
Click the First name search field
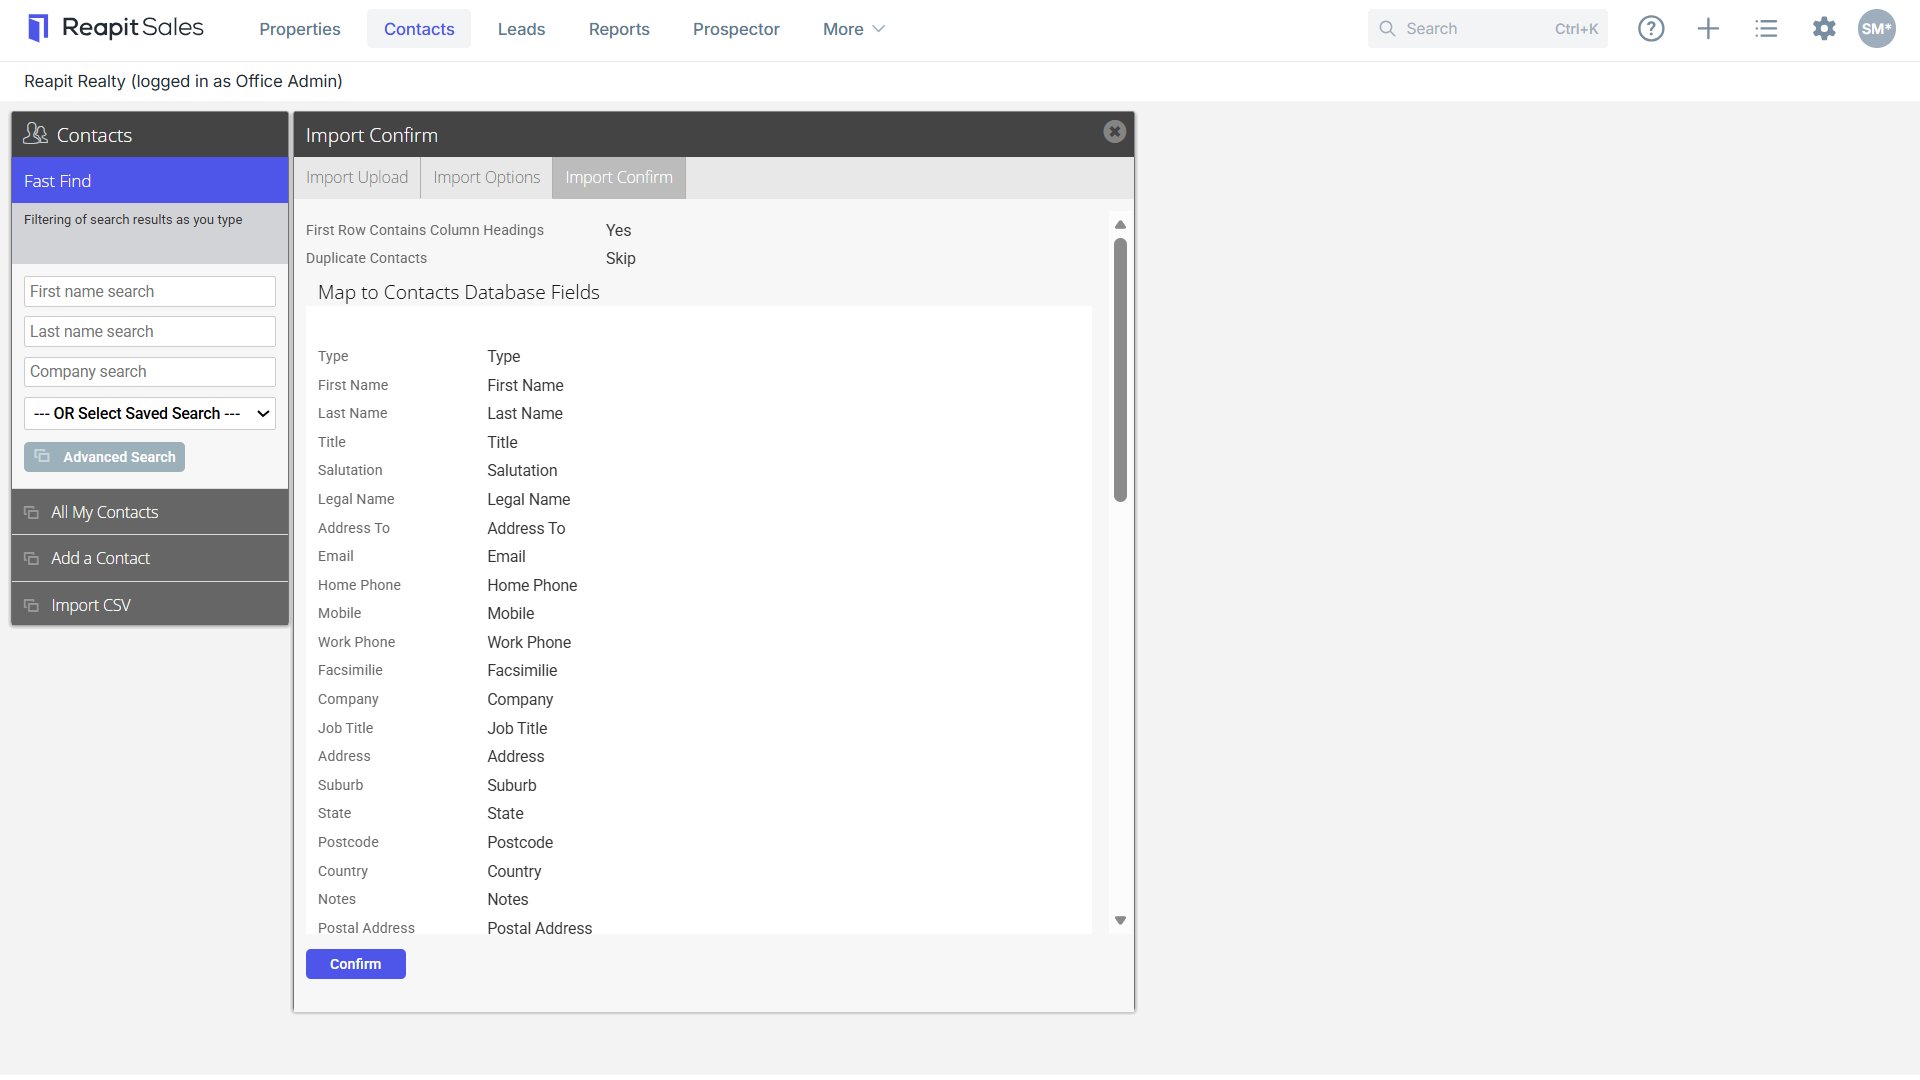click(x=150, y=292)
